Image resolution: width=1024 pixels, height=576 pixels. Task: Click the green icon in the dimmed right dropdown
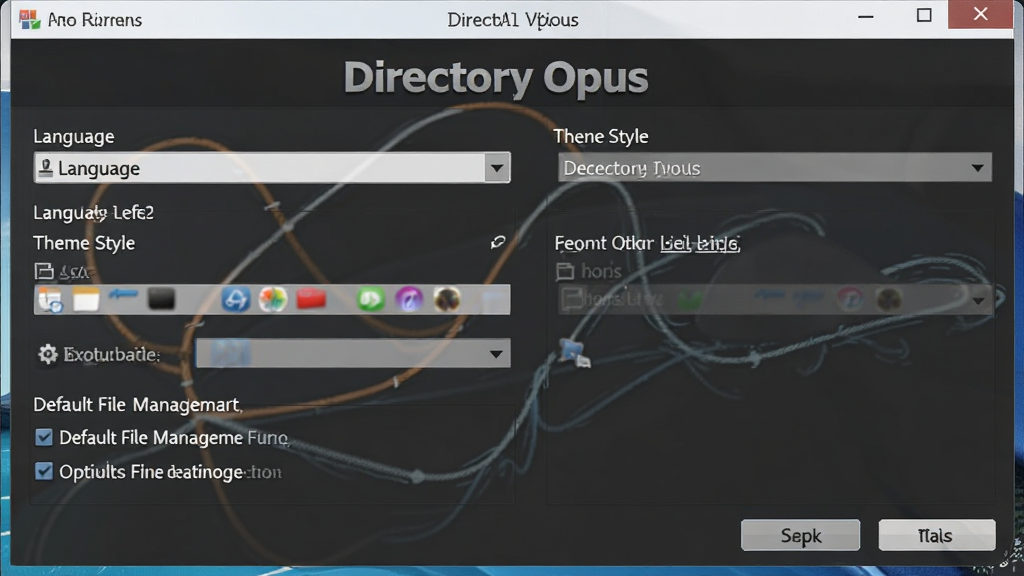(690, 300)
